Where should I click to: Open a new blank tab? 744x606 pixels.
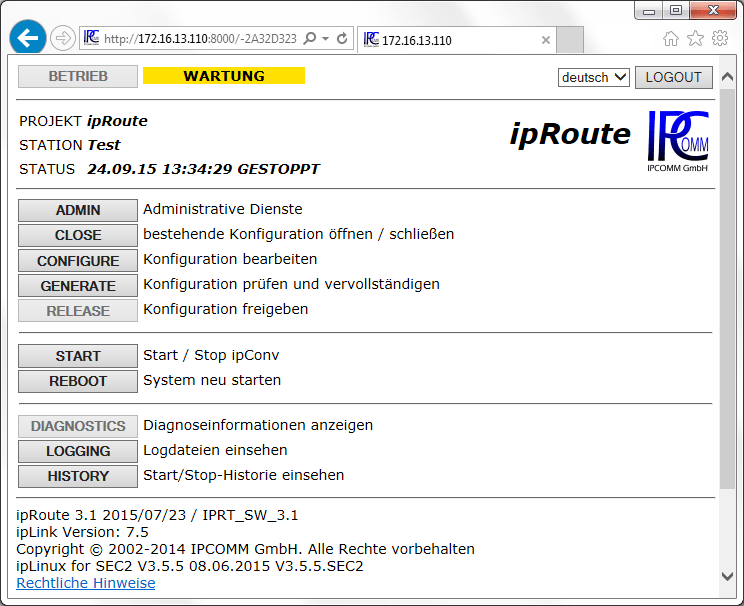pos(569,40)
